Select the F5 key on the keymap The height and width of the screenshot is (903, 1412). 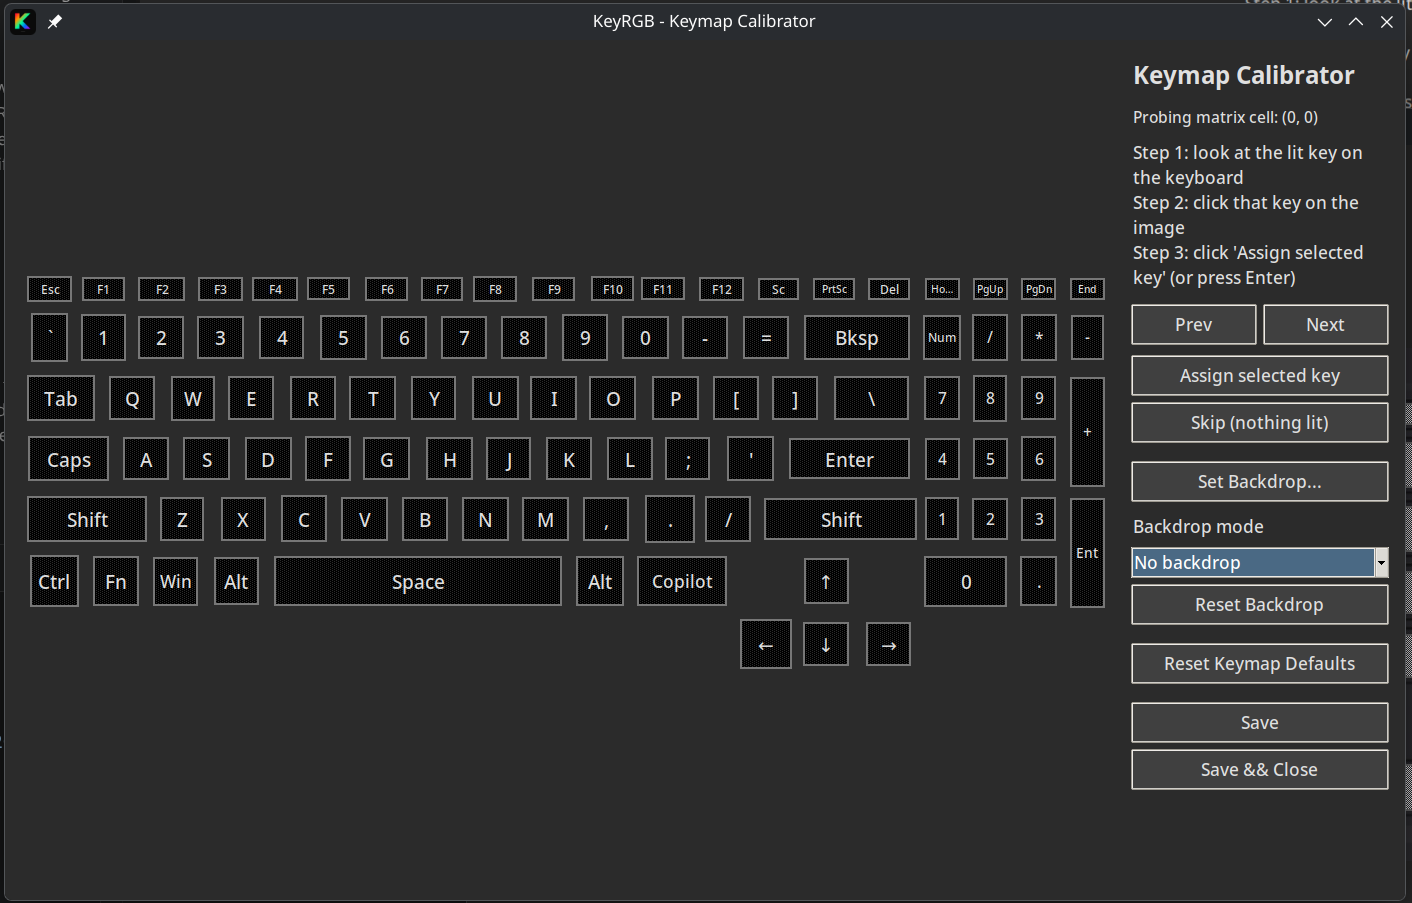coord(328,289)
